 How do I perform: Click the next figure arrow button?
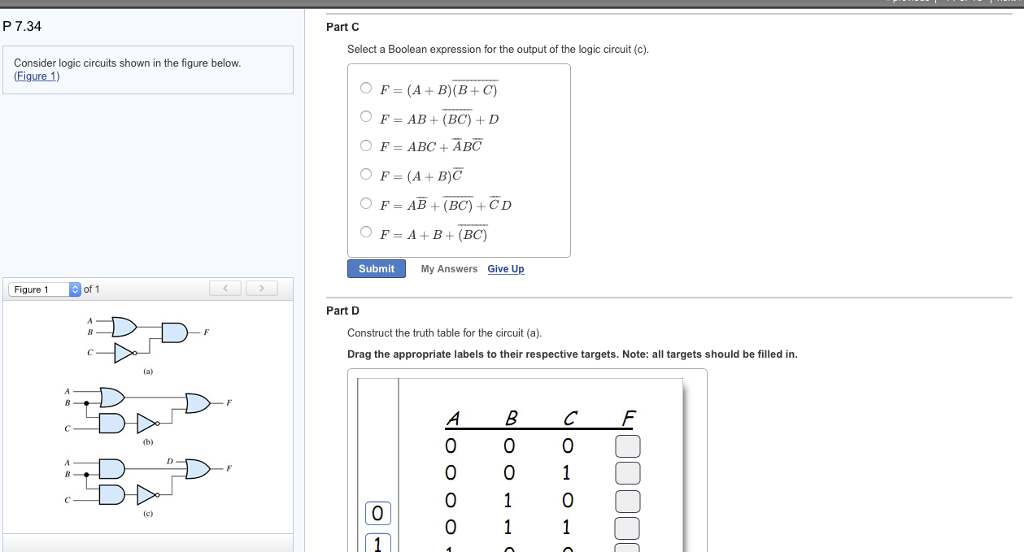pyautogui.click(x=262, y=288)
